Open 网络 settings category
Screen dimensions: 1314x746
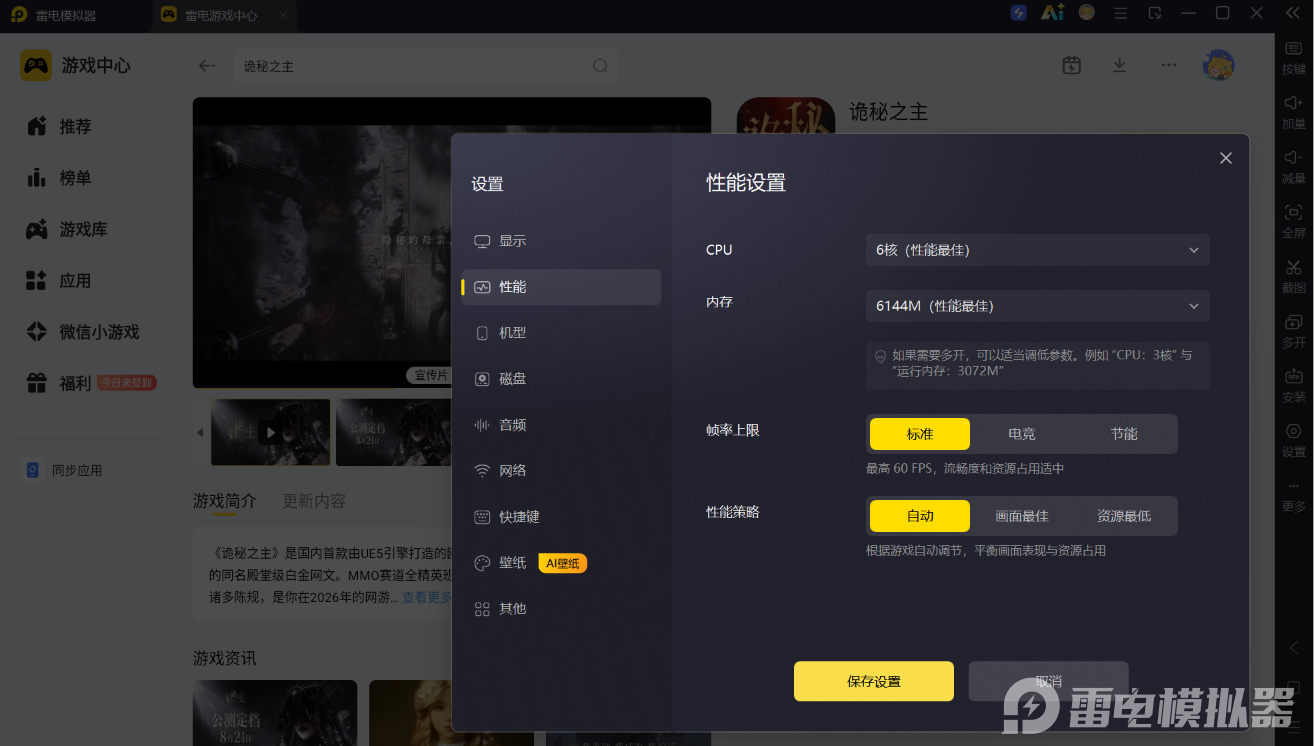[x=561, y=471]
